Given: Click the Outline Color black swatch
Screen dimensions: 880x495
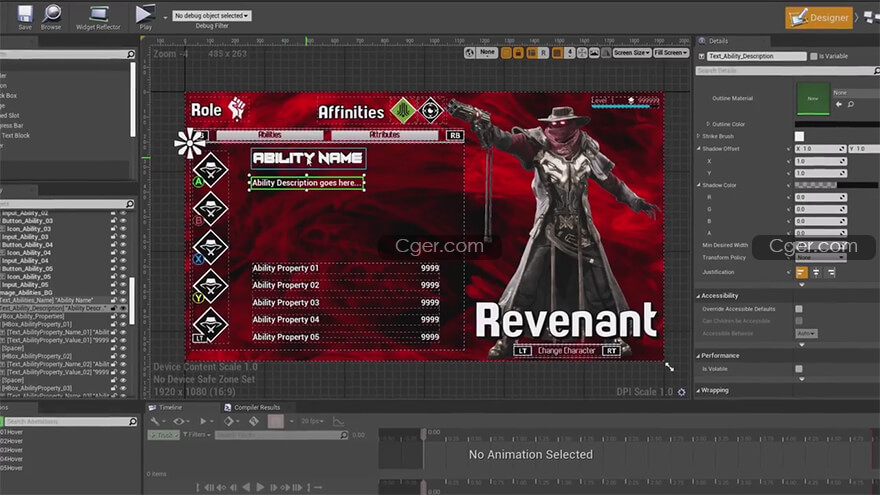Looking at the screenshot, I should pyautogui.click(x=836, y=124).
